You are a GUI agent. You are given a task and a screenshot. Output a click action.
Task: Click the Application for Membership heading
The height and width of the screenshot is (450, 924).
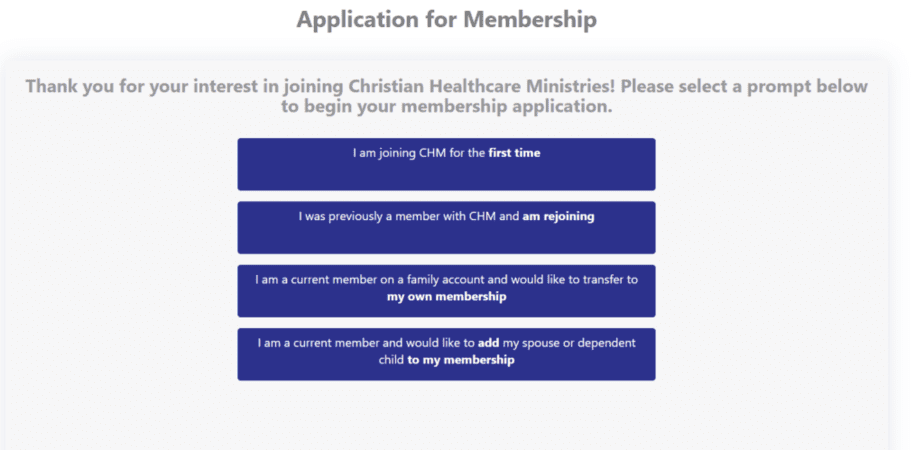pos(446,19)
